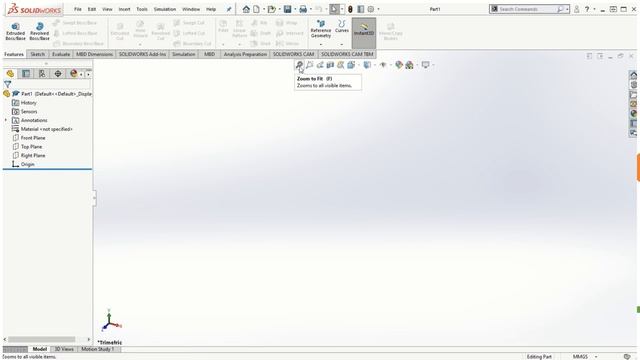Switch to the FeatureManager design tree tab
Screen dimensions: 640x360
[x=10, y=73]
